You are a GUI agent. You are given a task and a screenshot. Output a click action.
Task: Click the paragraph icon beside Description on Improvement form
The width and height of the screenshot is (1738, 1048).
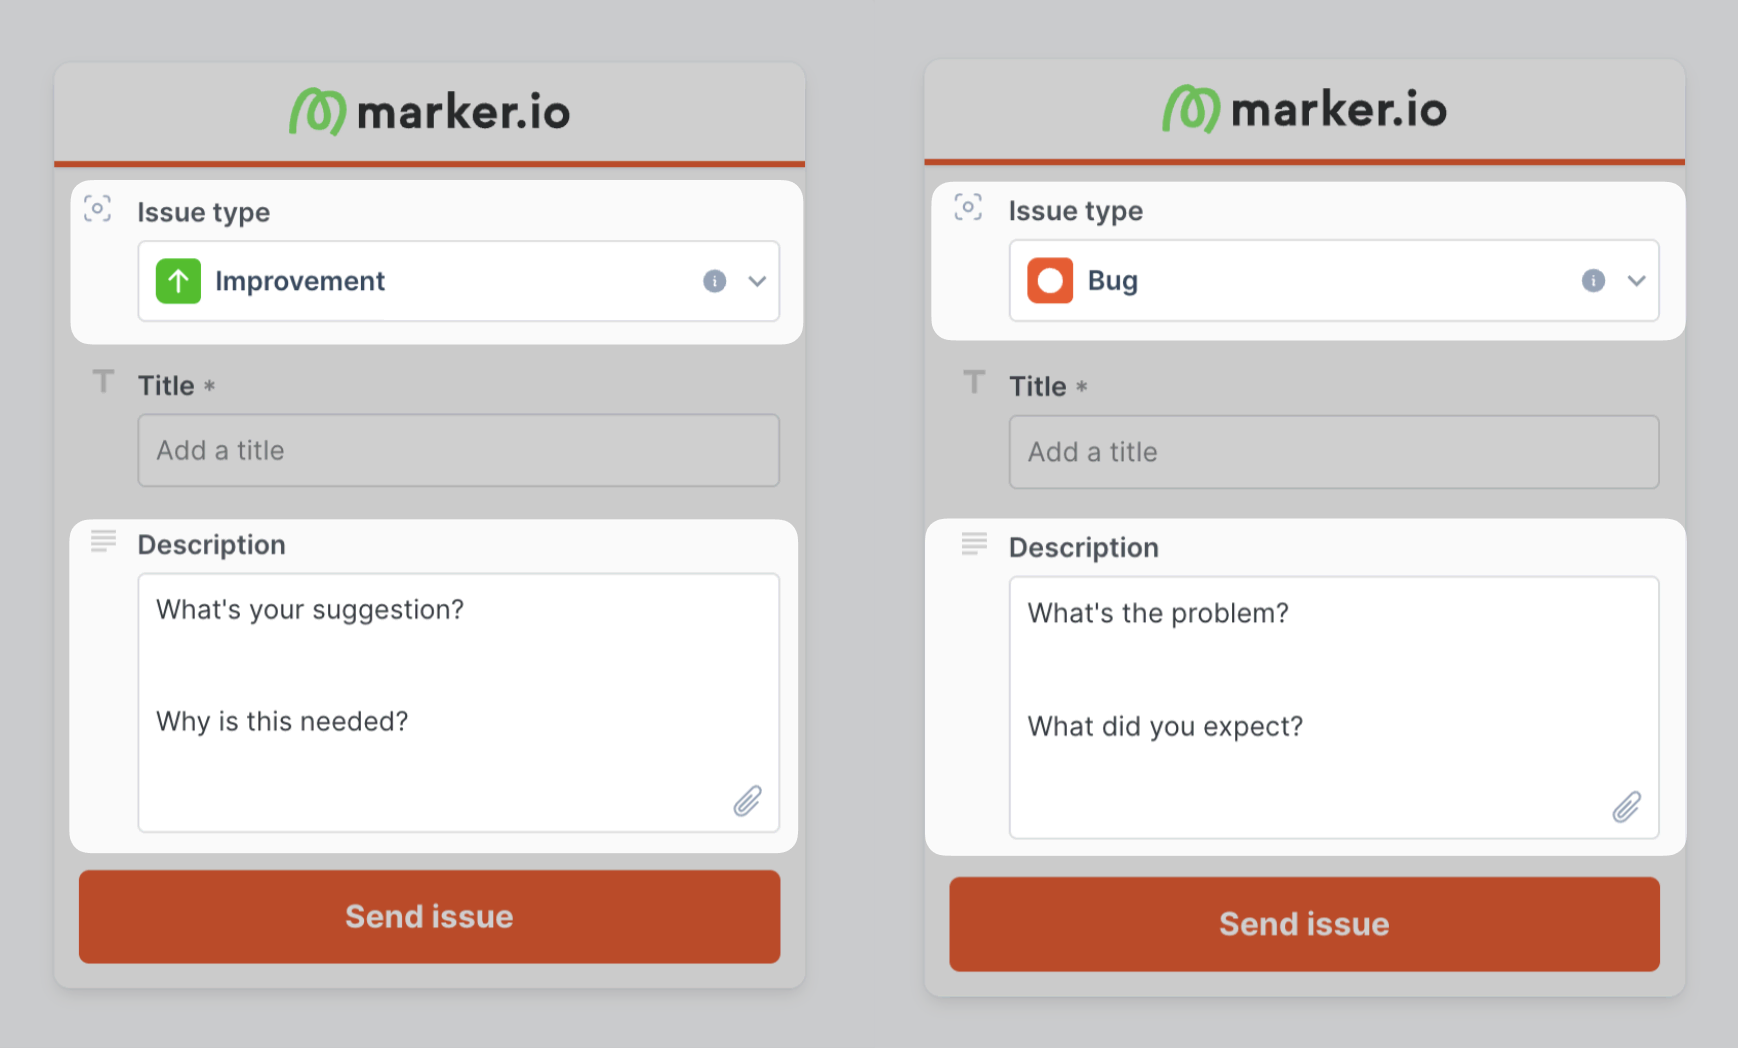click(102, 541)
